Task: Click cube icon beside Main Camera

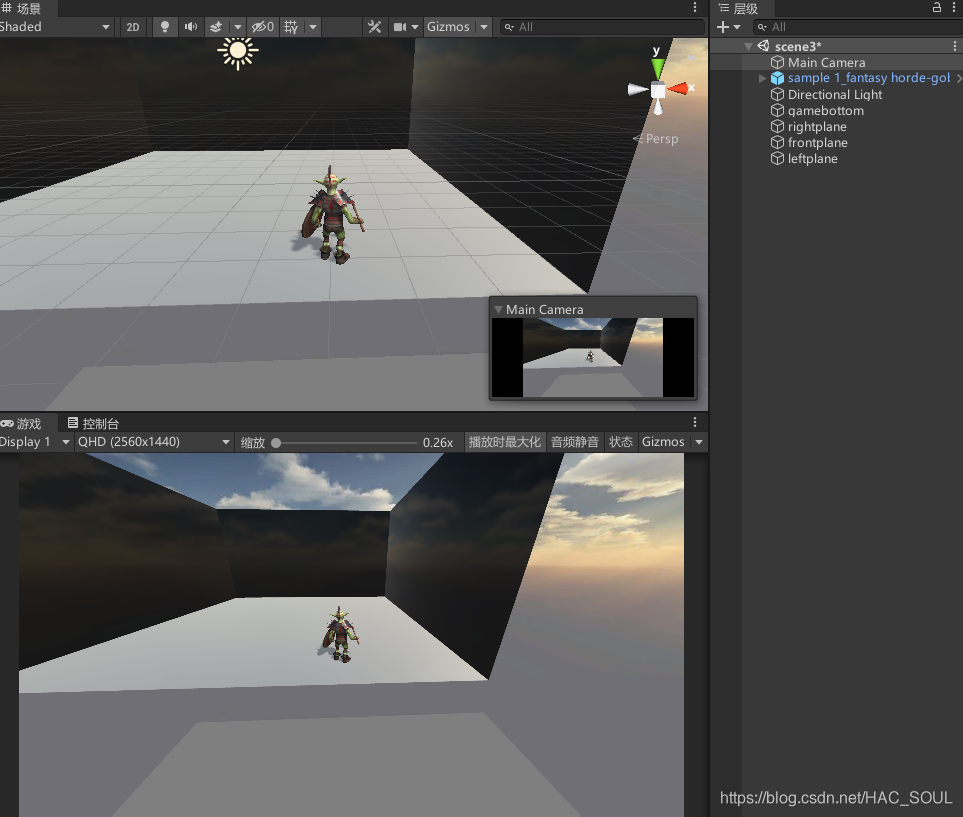Action: 778,62
